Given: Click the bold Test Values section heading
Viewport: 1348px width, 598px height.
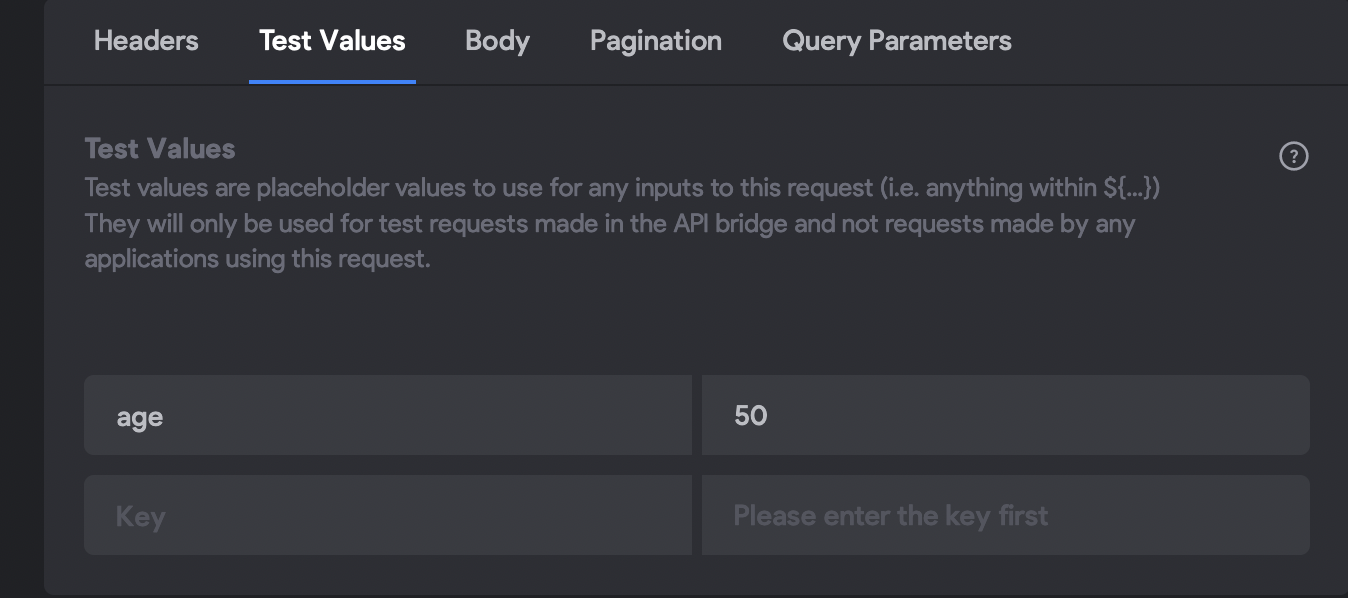Looking at the screenshot, I should (160, 149).
